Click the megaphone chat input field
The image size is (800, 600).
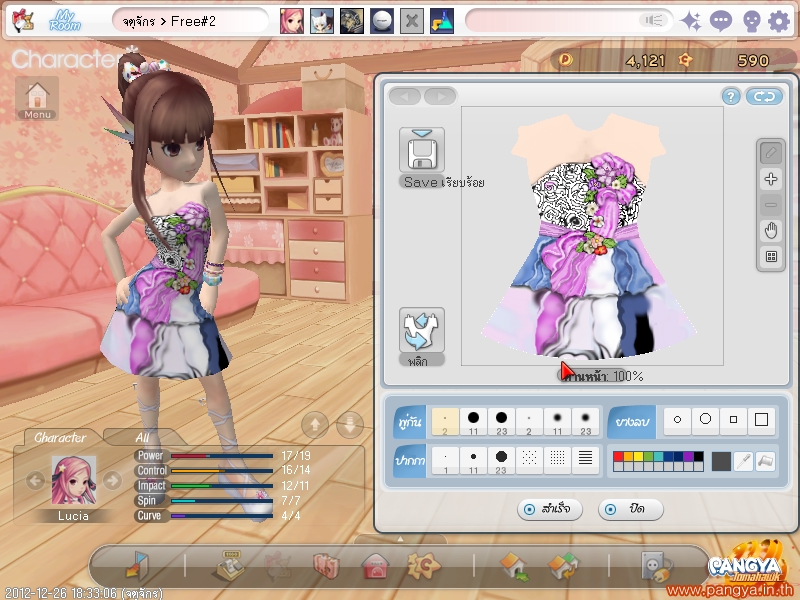(568, 21)
